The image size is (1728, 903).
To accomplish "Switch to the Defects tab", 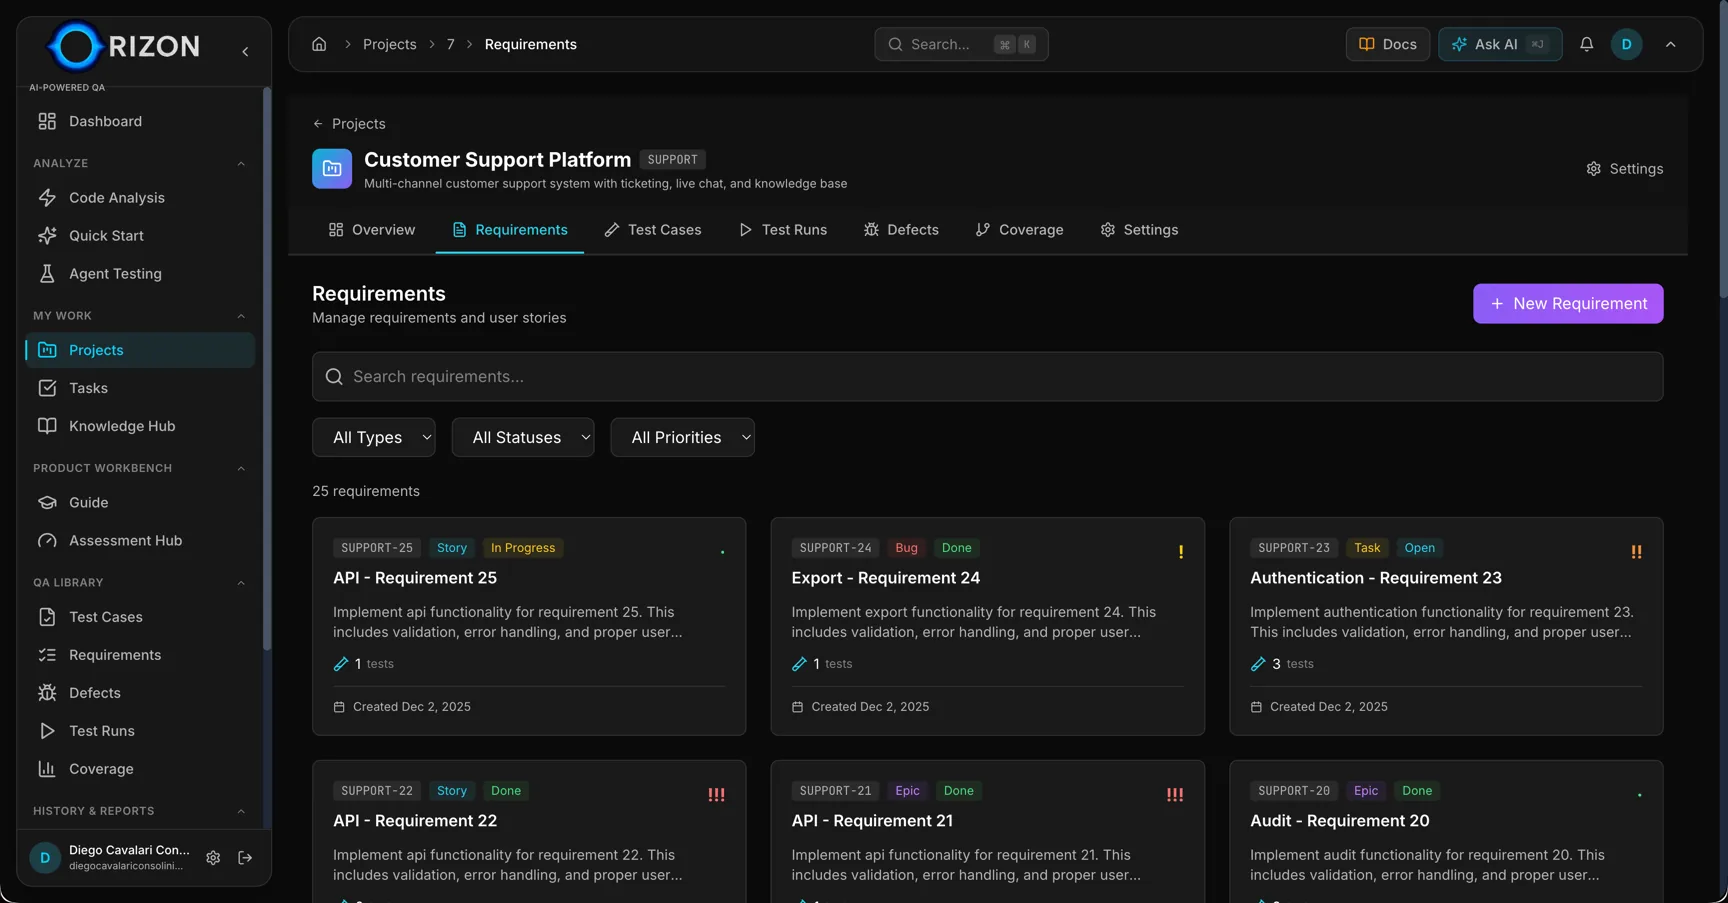I will pyautogui.click(x=901, y=230).
